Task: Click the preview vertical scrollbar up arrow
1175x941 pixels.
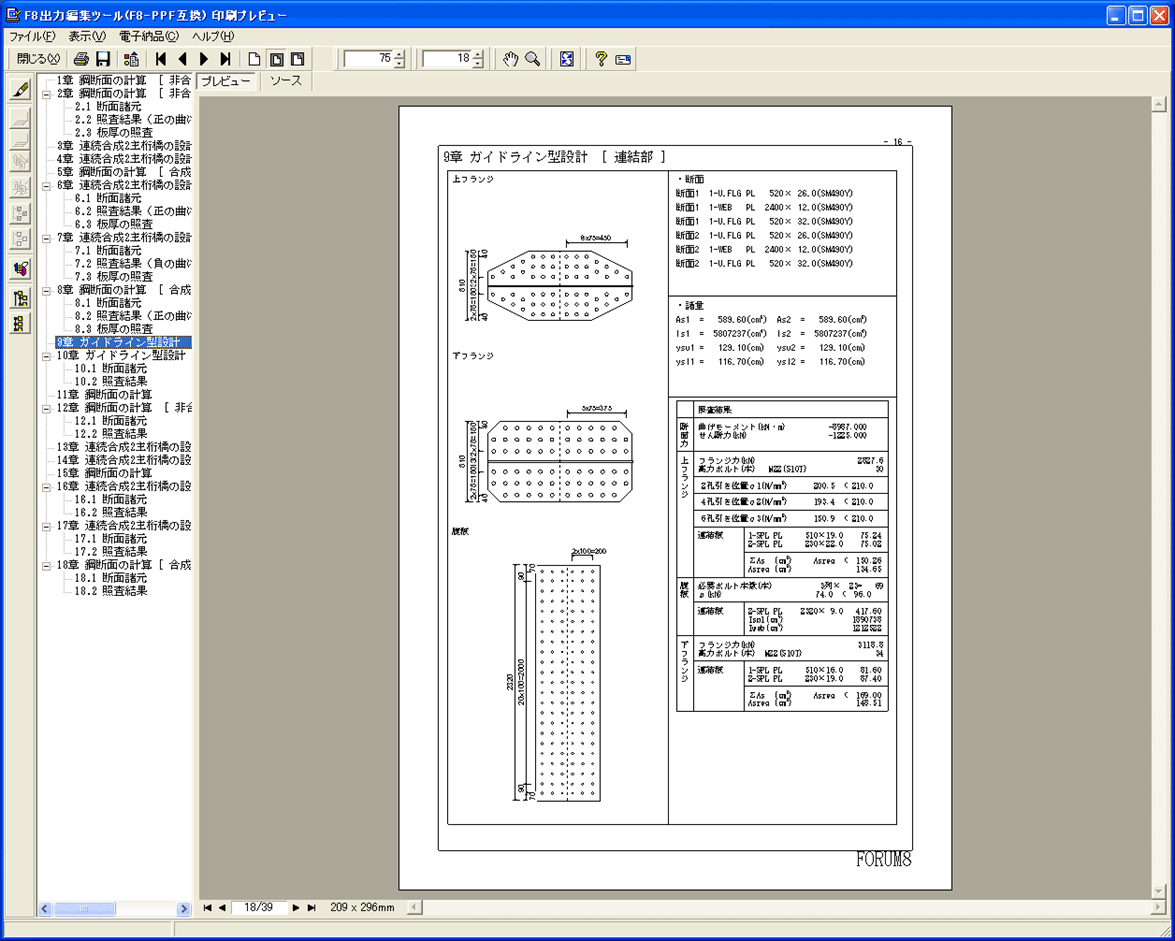Action: click(x=1159, y=104)
